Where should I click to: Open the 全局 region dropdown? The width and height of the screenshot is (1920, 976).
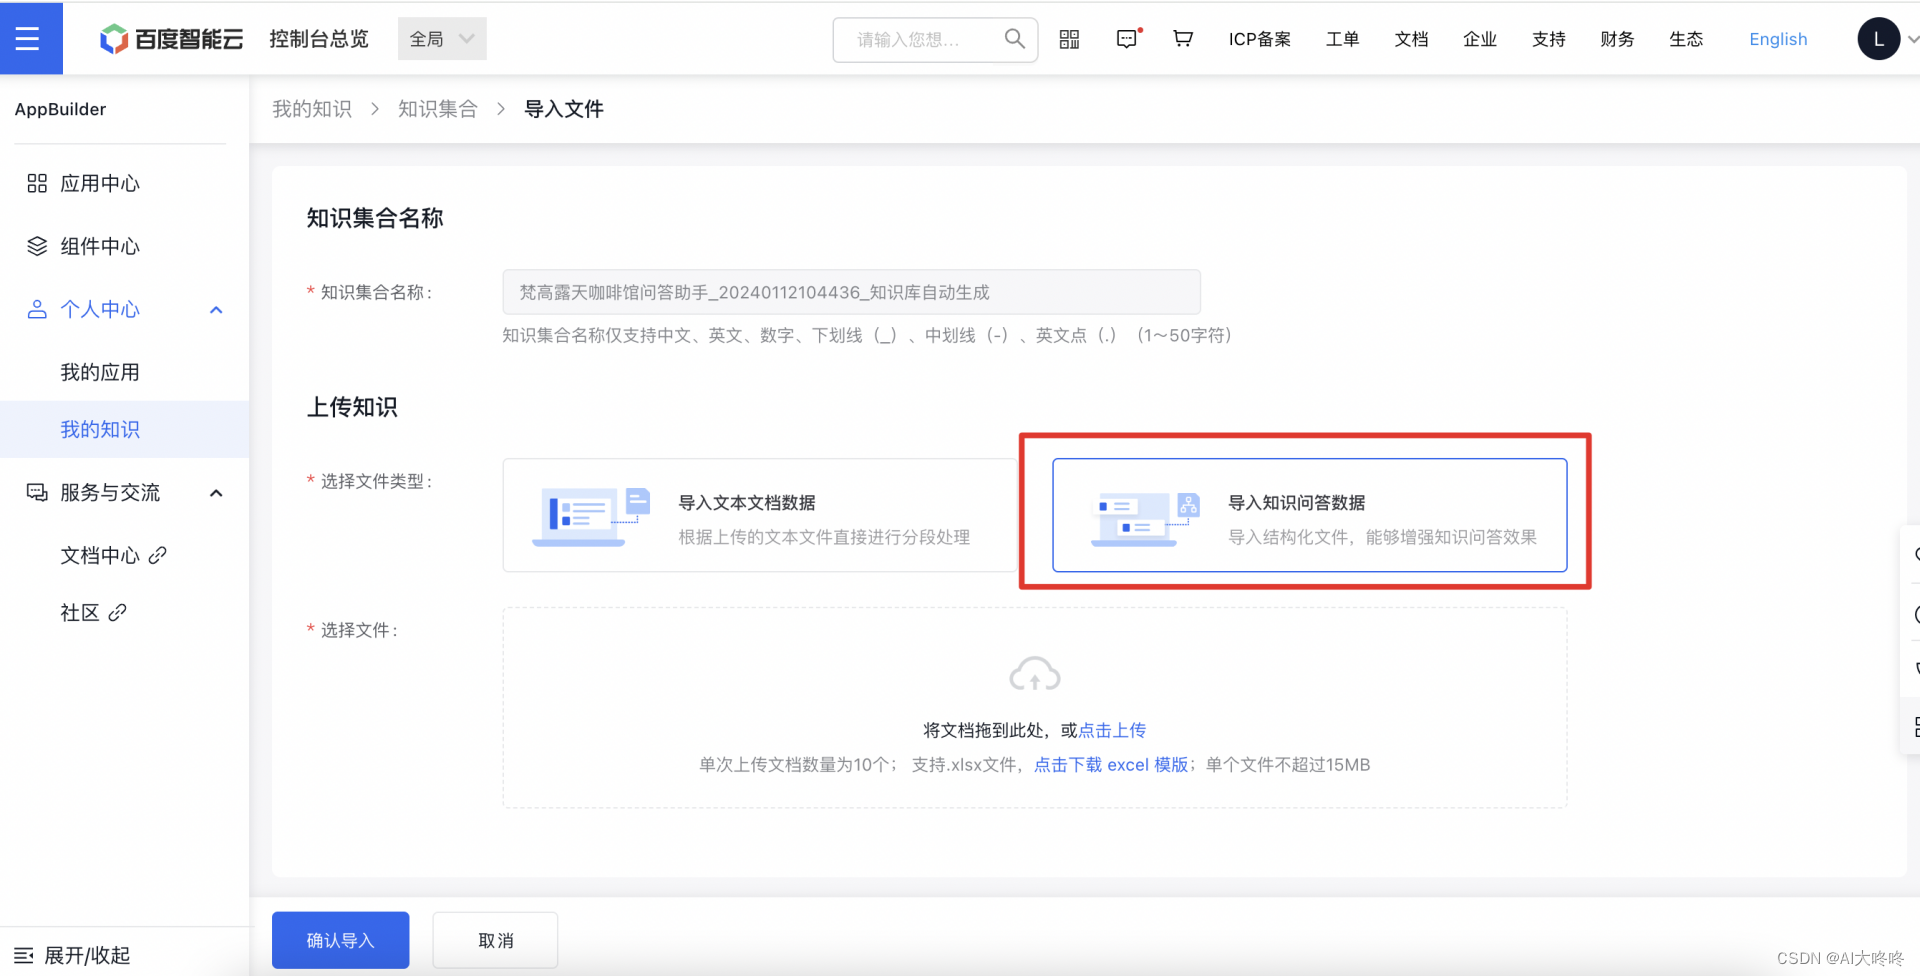tap(441, 38)
